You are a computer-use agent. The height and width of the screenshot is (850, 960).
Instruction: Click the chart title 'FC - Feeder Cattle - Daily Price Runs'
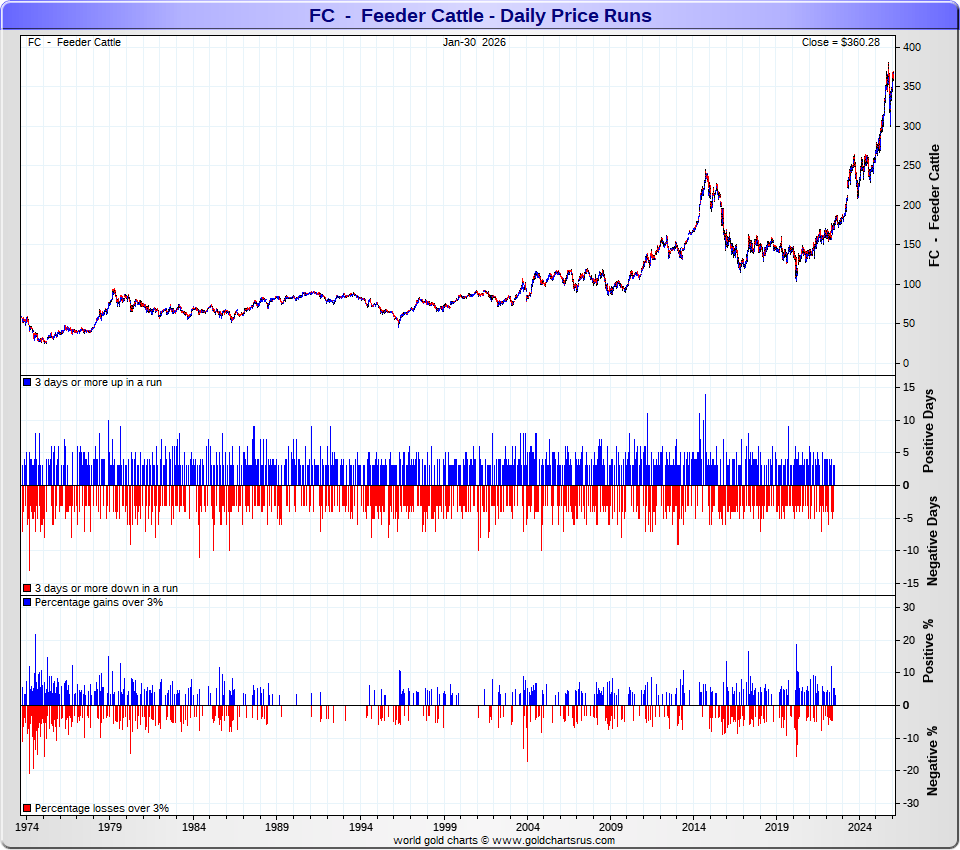tap(480, 15)
